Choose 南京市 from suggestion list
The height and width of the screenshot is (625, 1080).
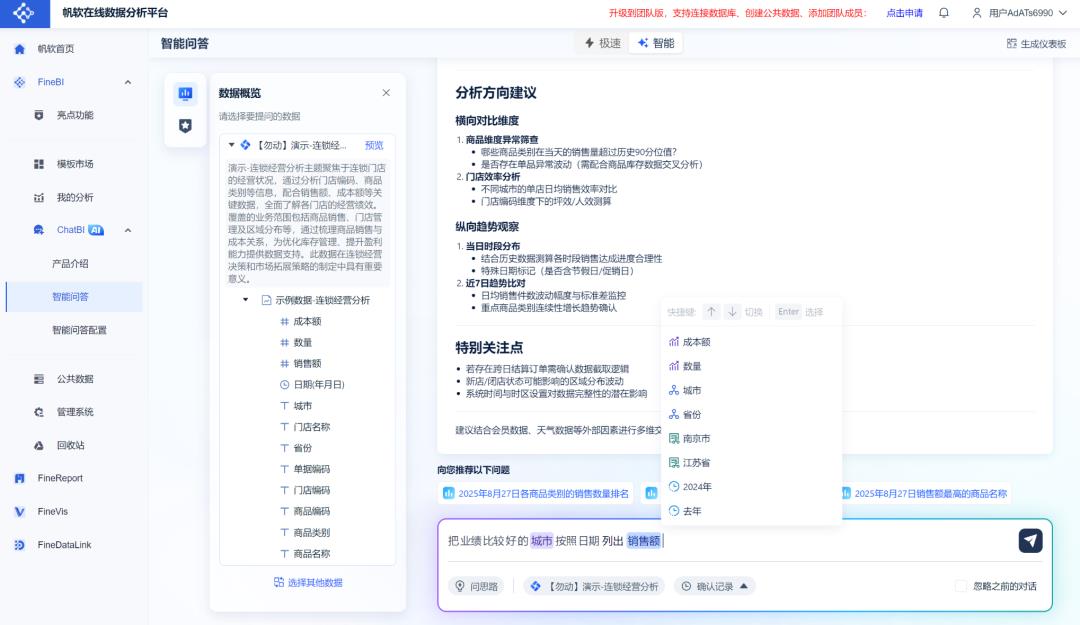point(696,439)
